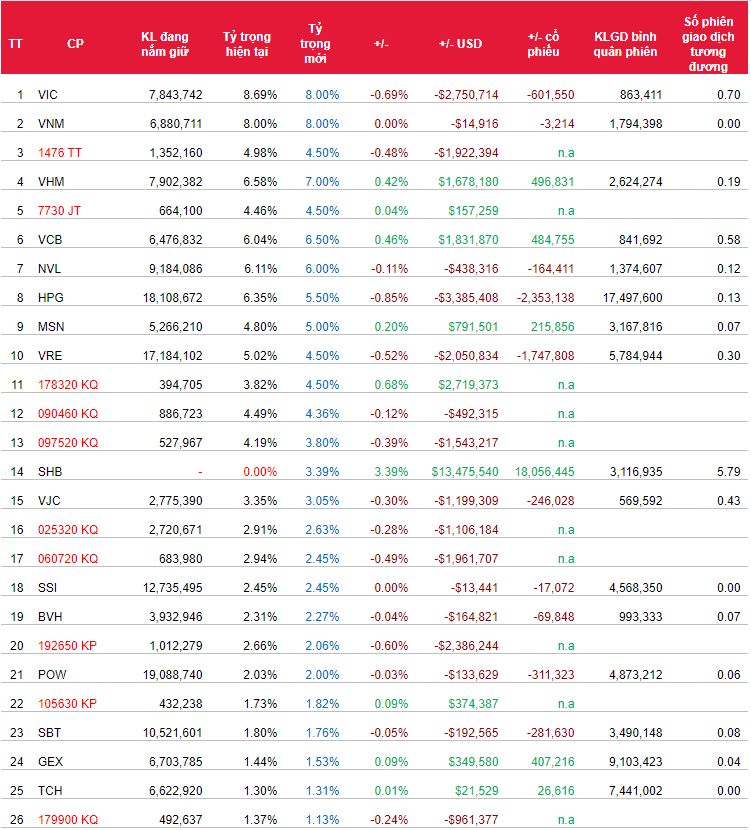The height and width of the screenshot is (830, 751).
Task: Select the TCH ticker cell
Action: (x=50, y=791)
